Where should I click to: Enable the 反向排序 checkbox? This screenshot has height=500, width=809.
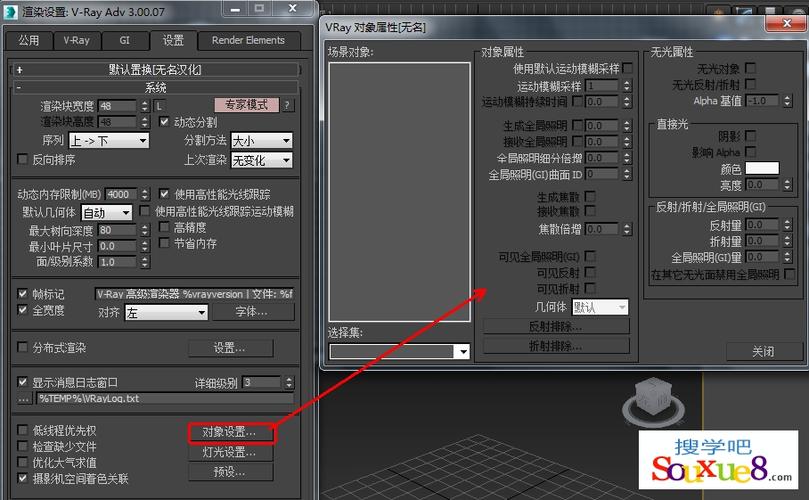point(24,159)
